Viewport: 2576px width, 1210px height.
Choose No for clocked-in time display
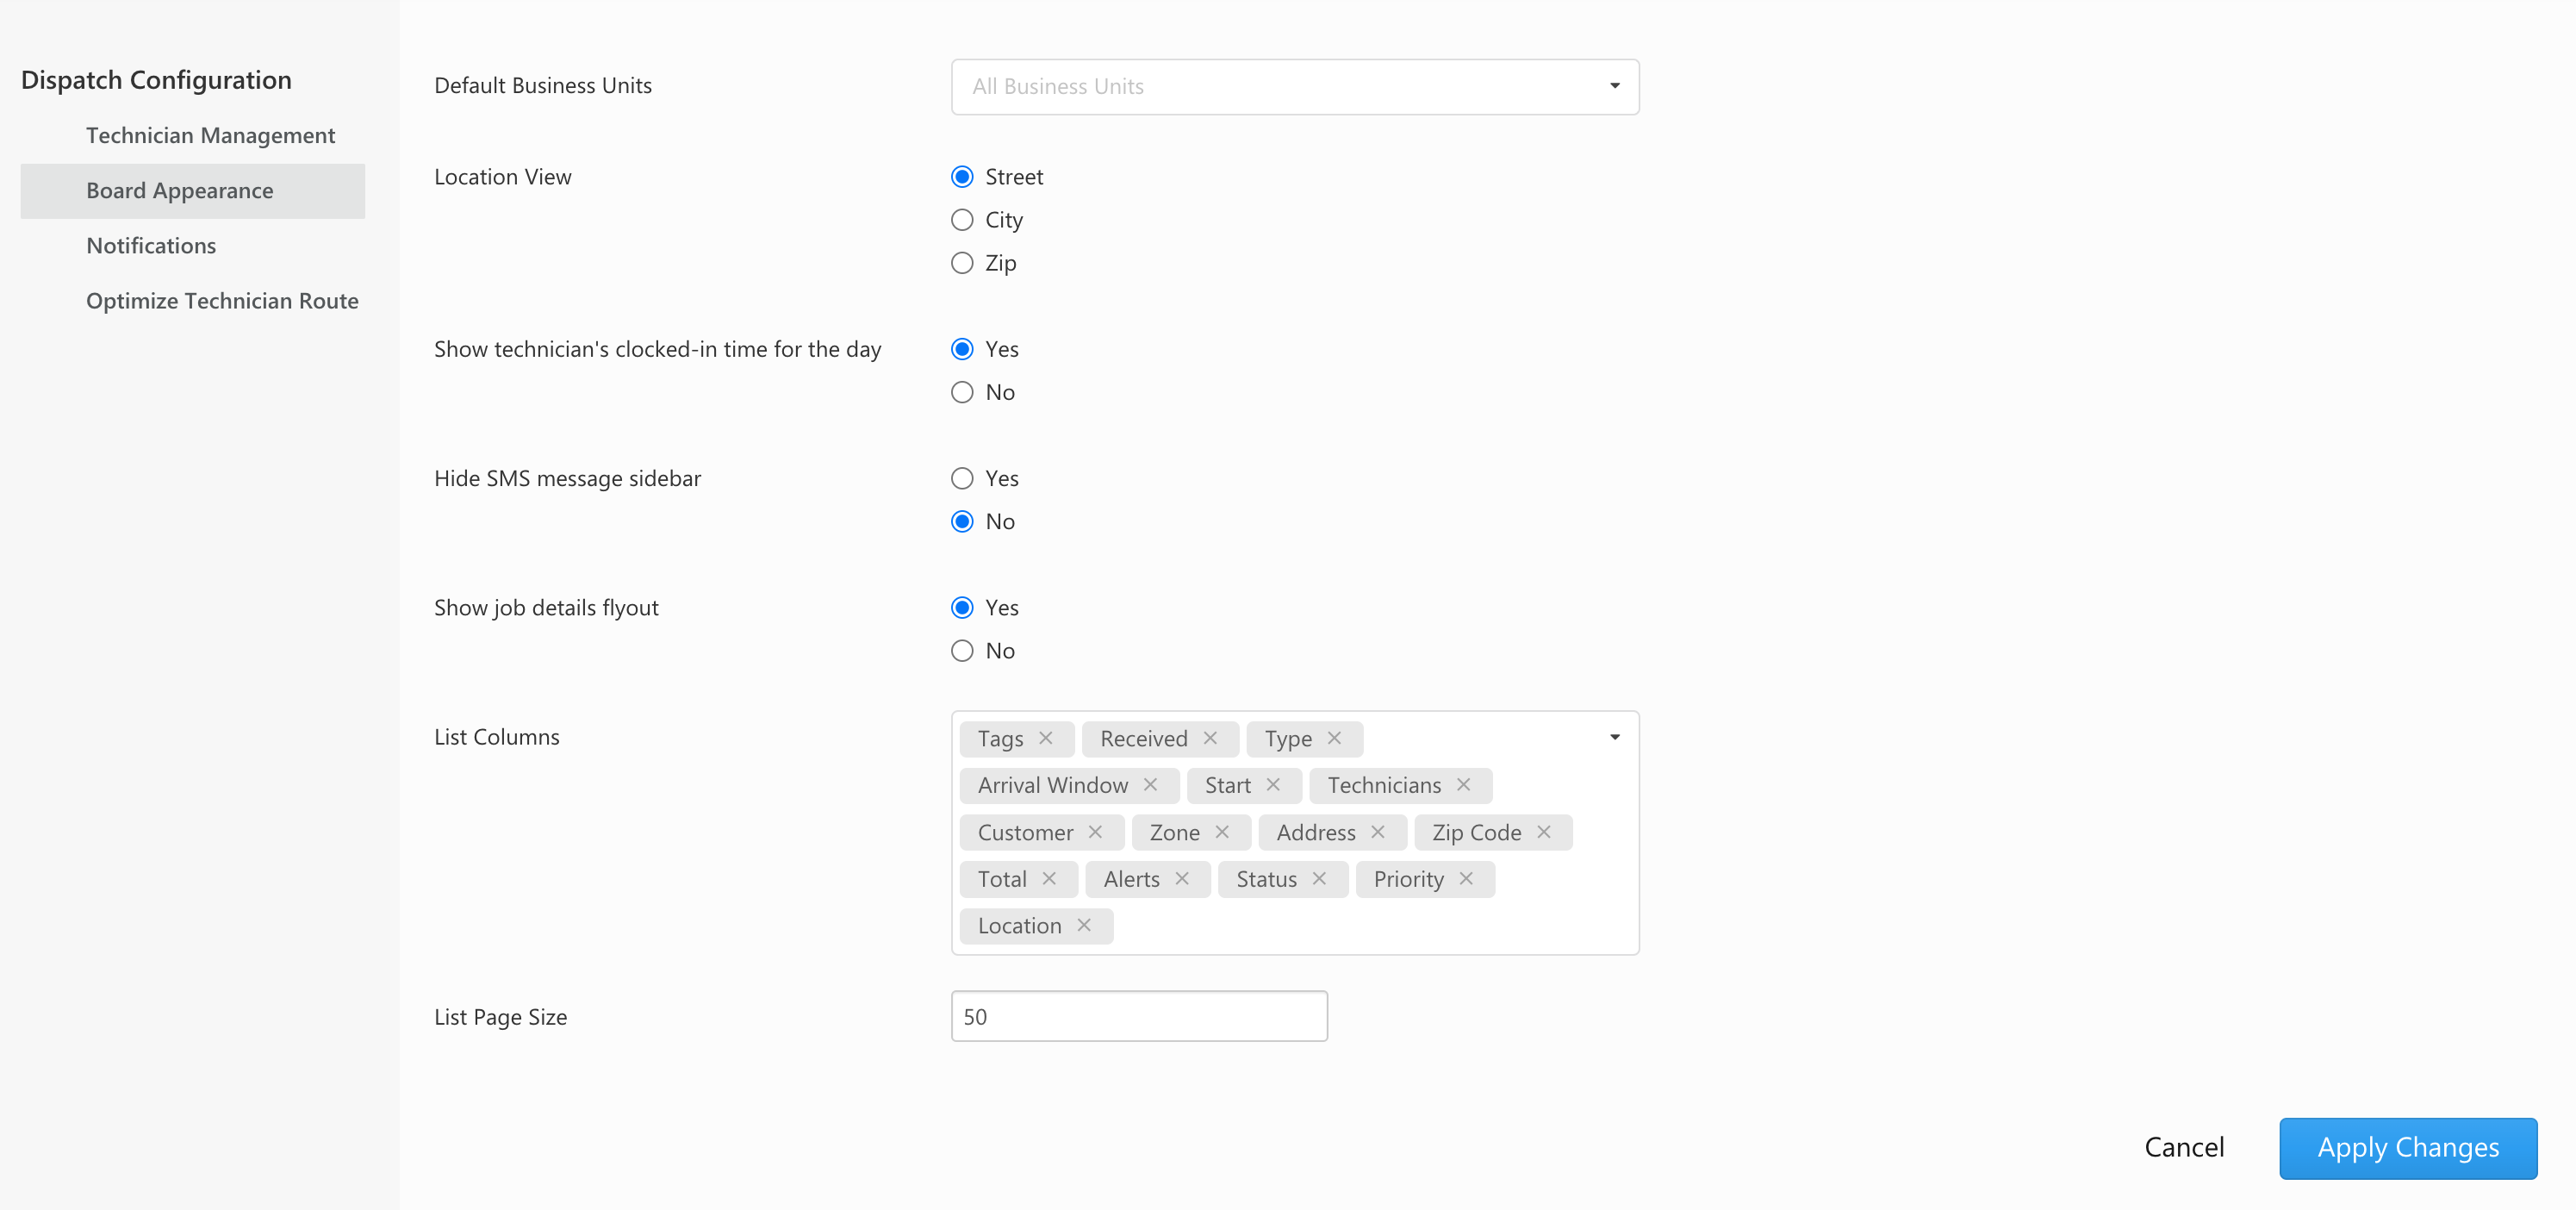[962, 392]
